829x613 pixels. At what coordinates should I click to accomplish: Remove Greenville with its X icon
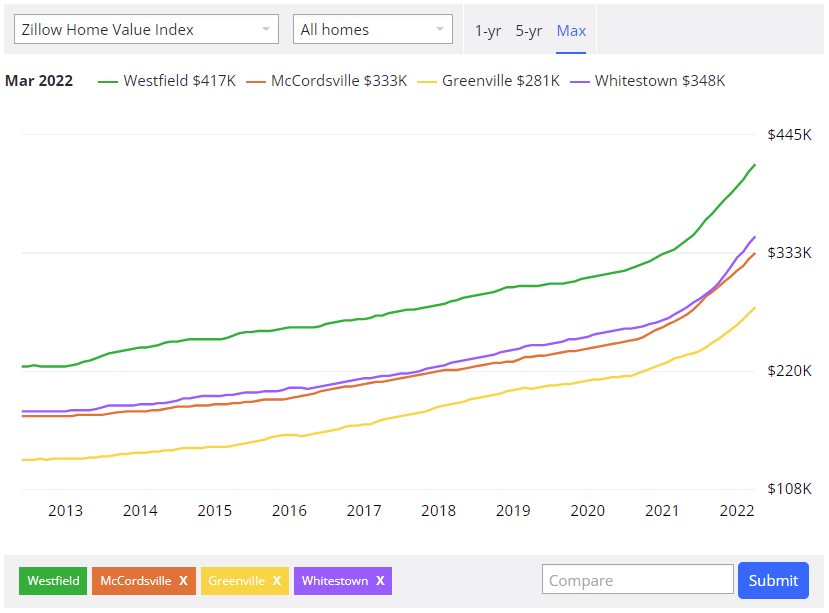(x=277, y=581)
